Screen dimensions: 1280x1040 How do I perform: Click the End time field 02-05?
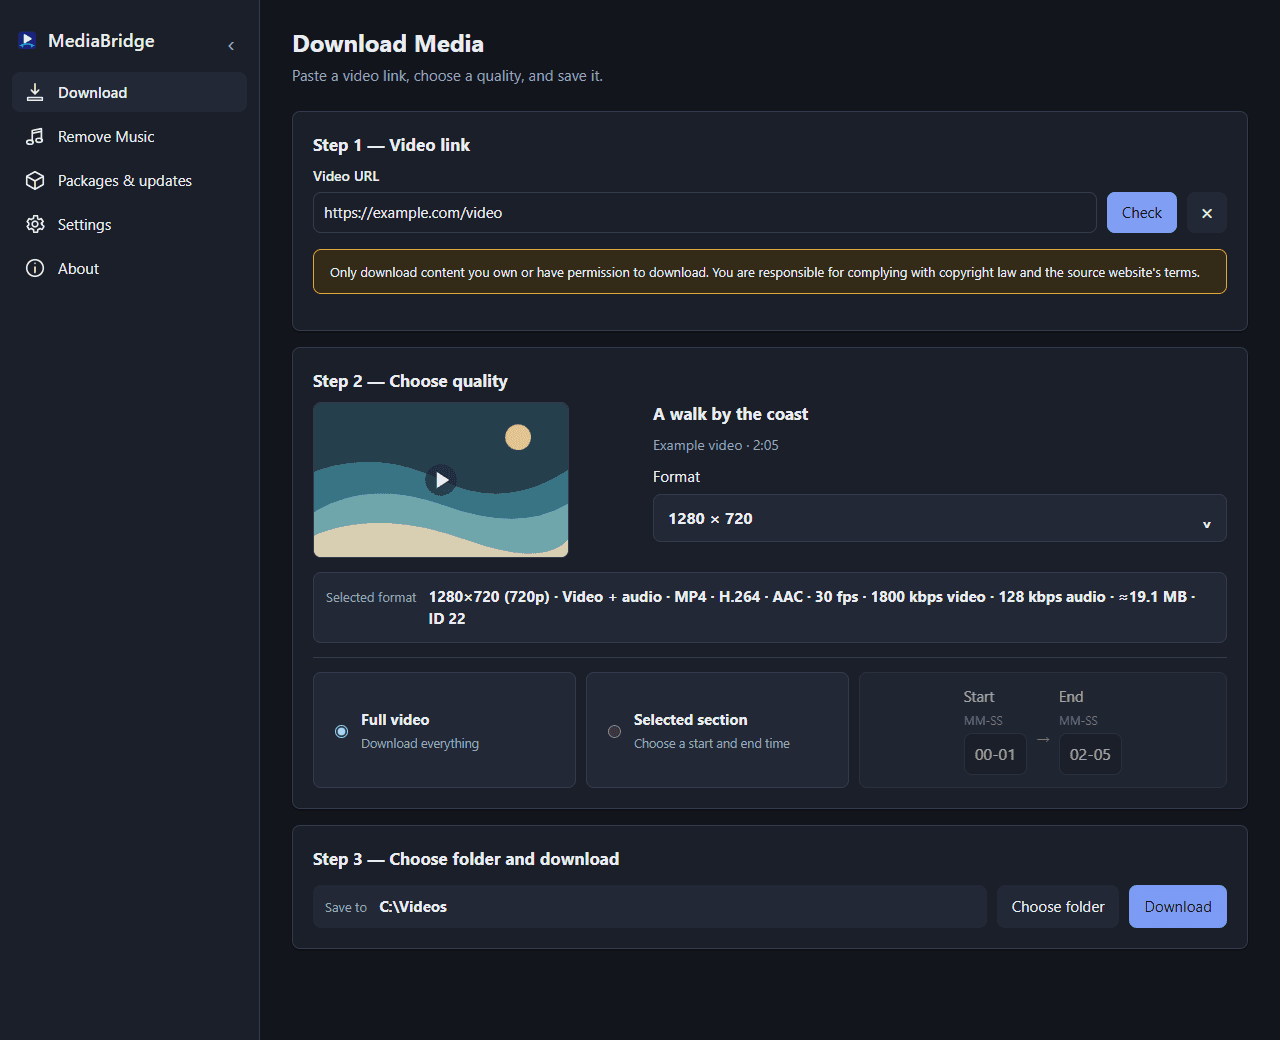1090,755
